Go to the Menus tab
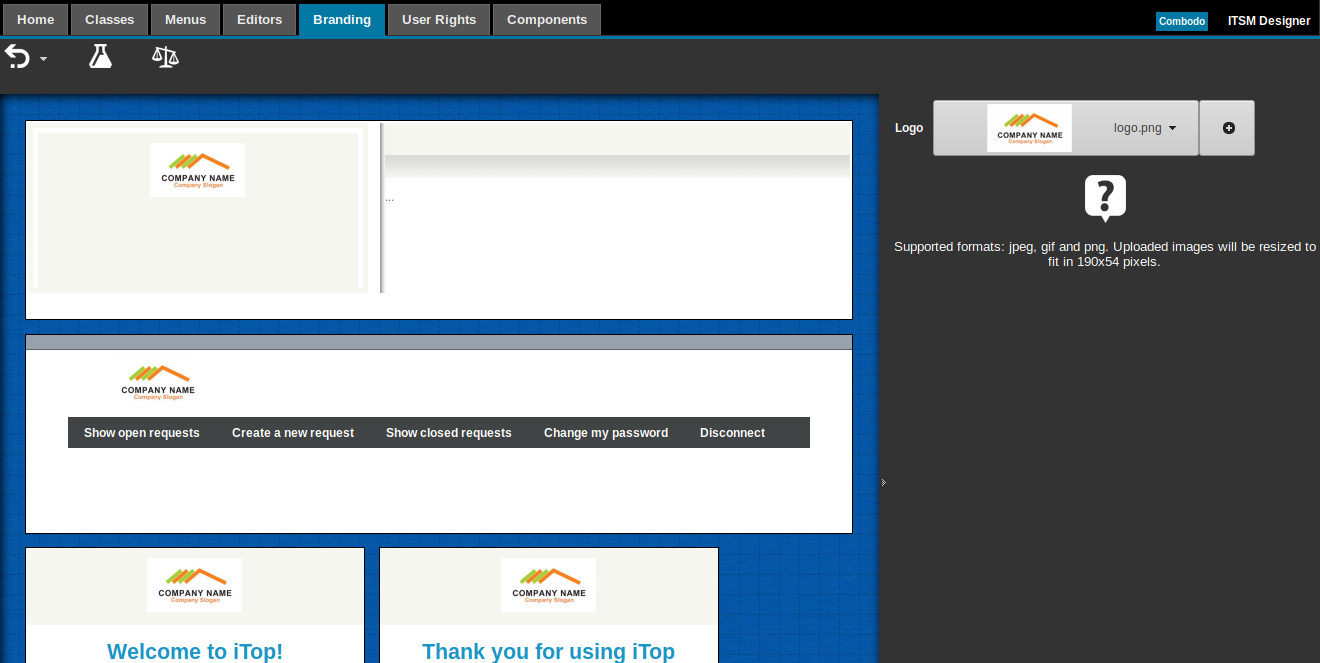 pyautogui.click(x=185, y=20)
